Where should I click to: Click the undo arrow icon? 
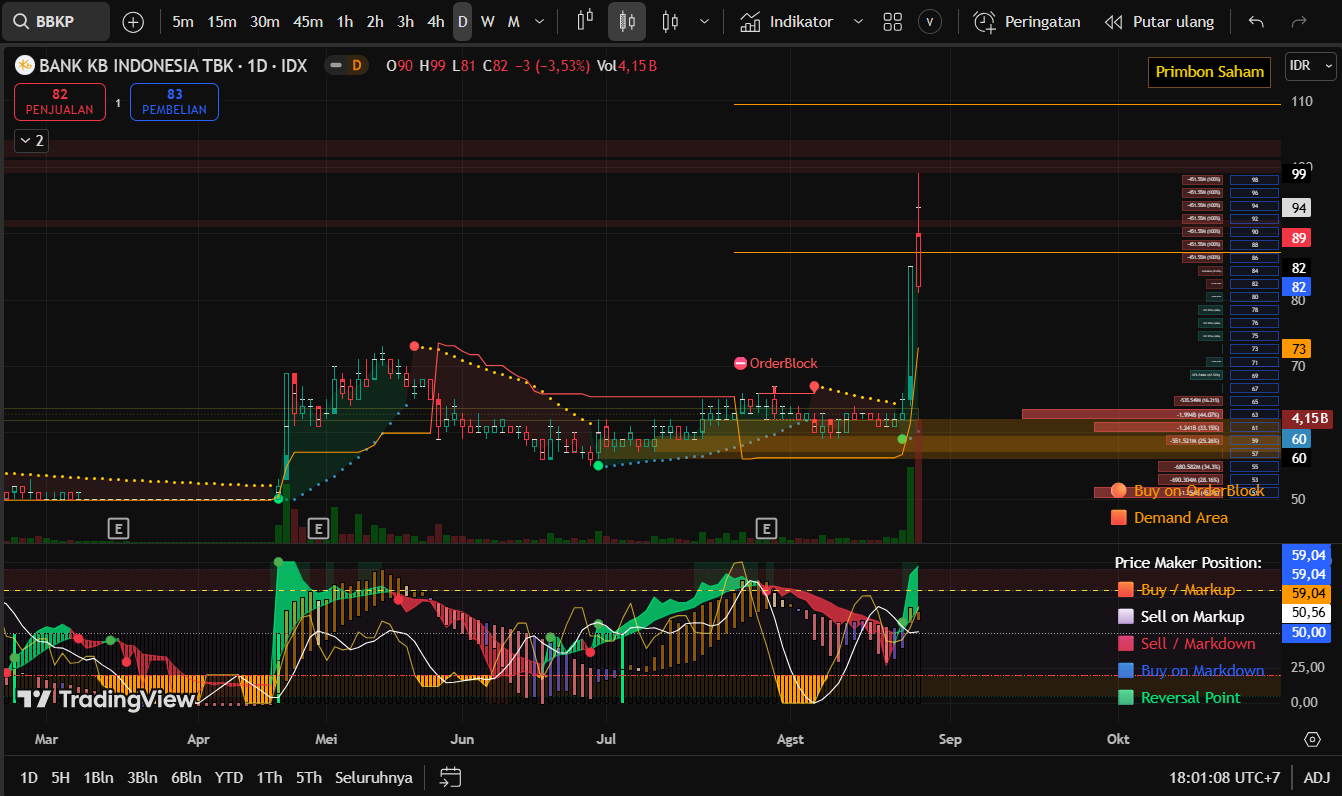pos(1257,22)
